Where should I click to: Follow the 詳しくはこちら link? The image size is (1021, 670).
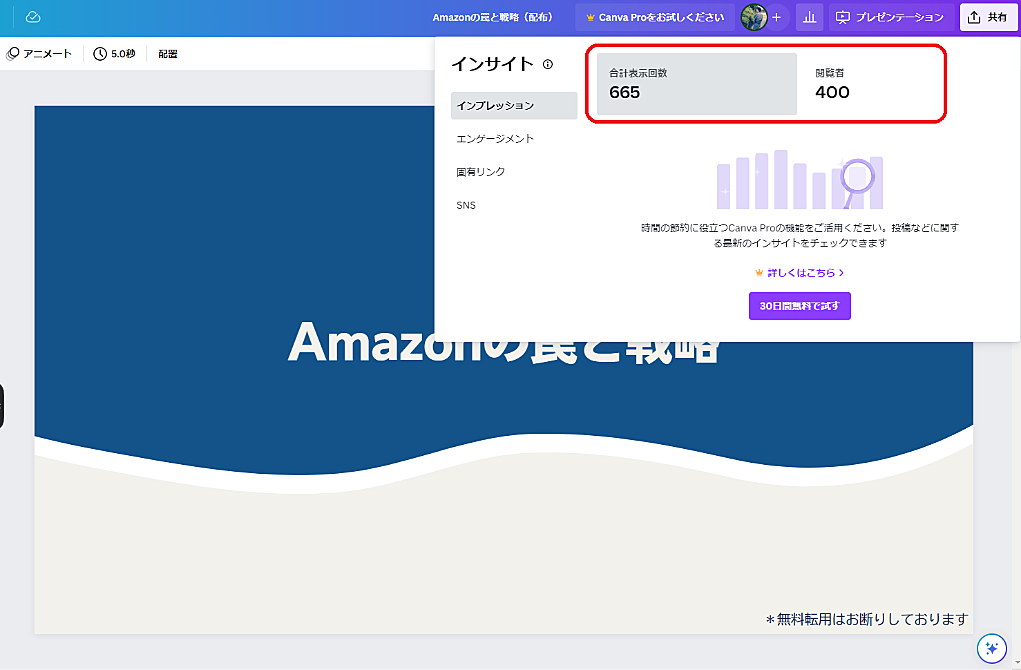point(800,273)
